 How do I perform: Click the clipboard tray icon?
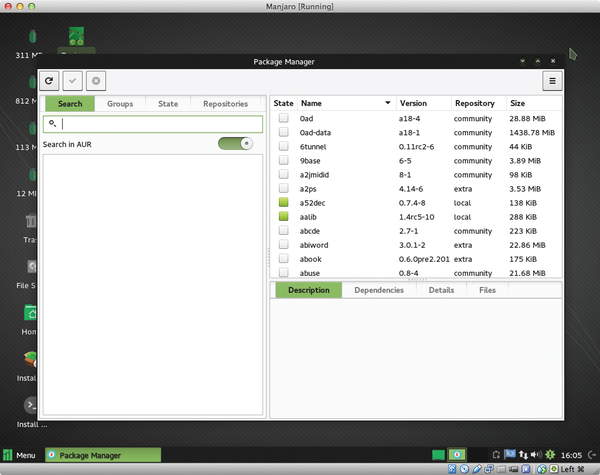[496, 455]
